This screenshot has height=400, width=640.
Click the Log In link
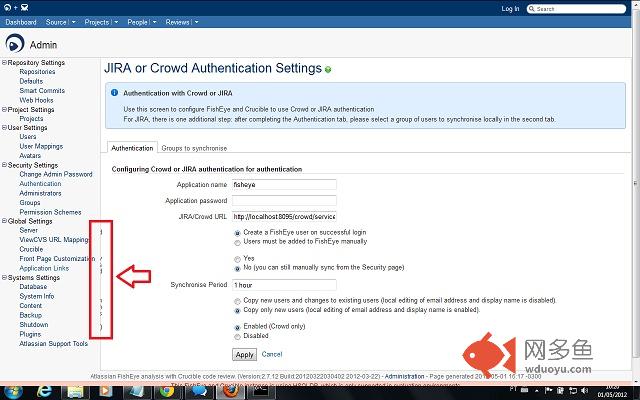point(510,9)
